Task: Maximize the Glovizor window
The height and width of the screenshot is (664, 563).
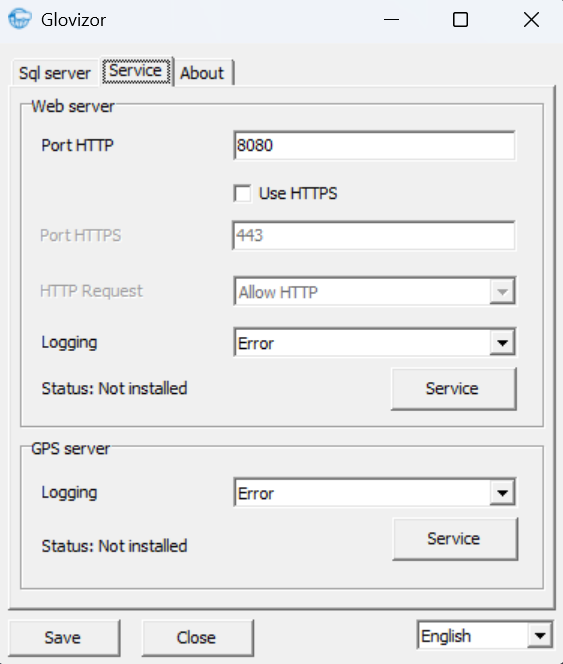Action: [460, 19]
